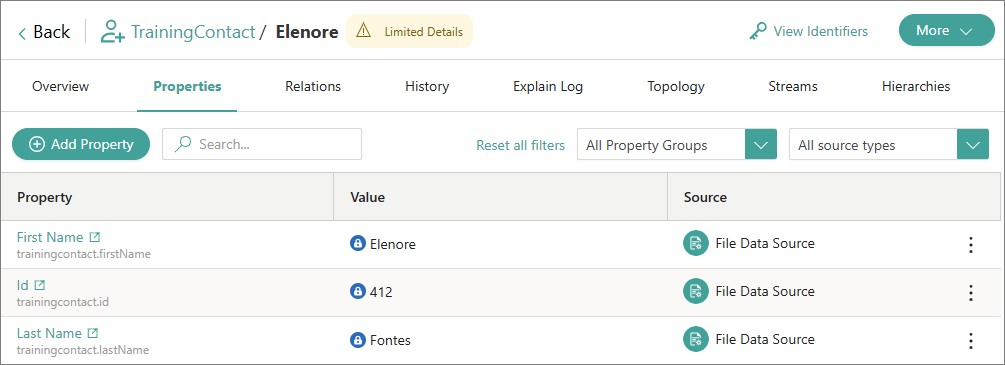Open the More dropdown menu
Viewport: 1005px width, 365px height.
947,30
